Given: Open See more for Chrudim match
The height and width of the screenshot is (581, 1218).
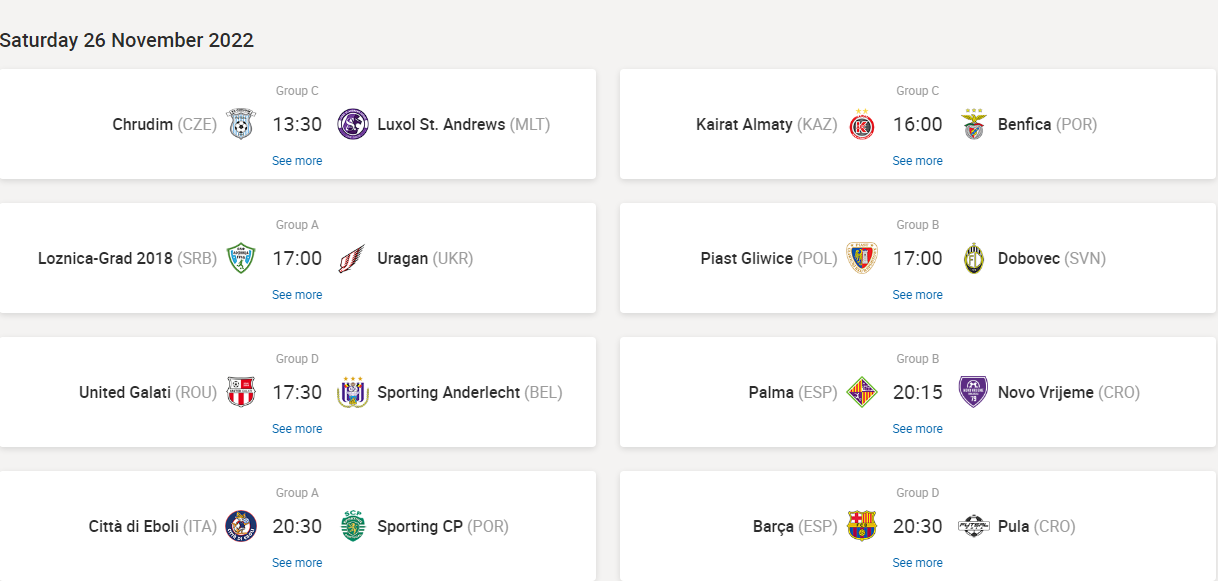Looking at the screenshot, I should [297, 161].
